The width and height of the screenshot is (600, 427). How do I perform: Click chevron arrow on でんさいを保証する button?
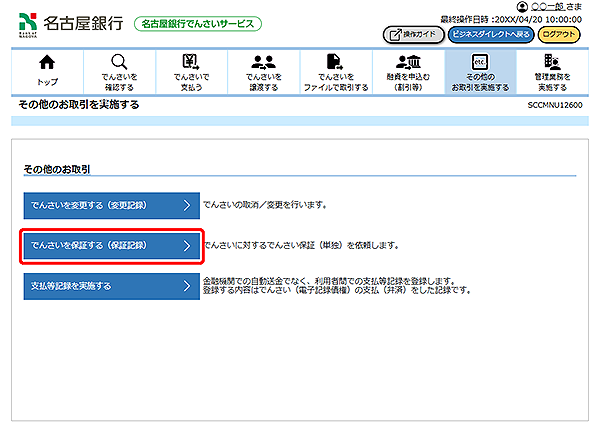(x=186, y=245)
